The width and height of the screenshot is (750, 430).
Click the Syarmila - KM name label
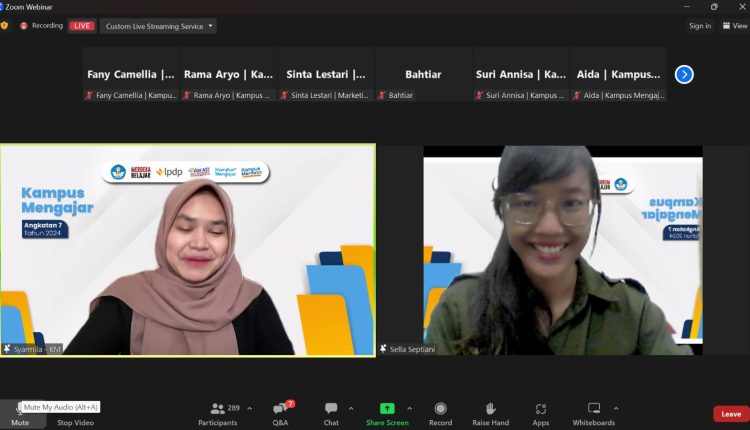tap(37, 349)
